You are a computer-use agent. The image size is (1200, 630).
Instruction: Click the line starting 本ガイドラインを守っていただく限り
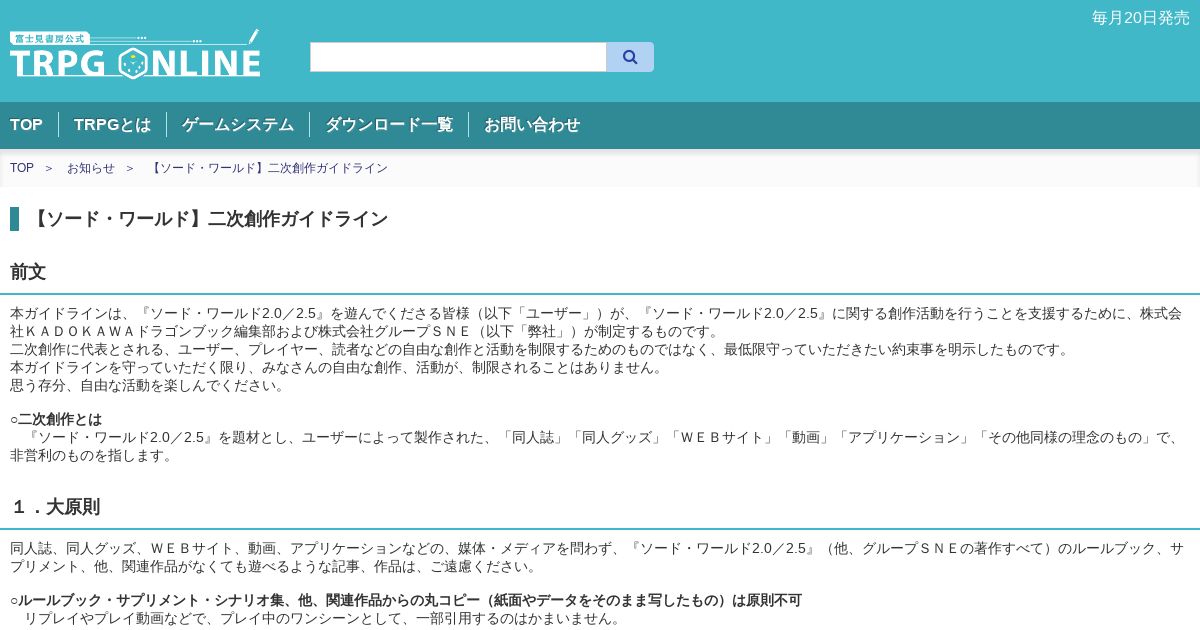pyautogui.click(x=339, y=367)
